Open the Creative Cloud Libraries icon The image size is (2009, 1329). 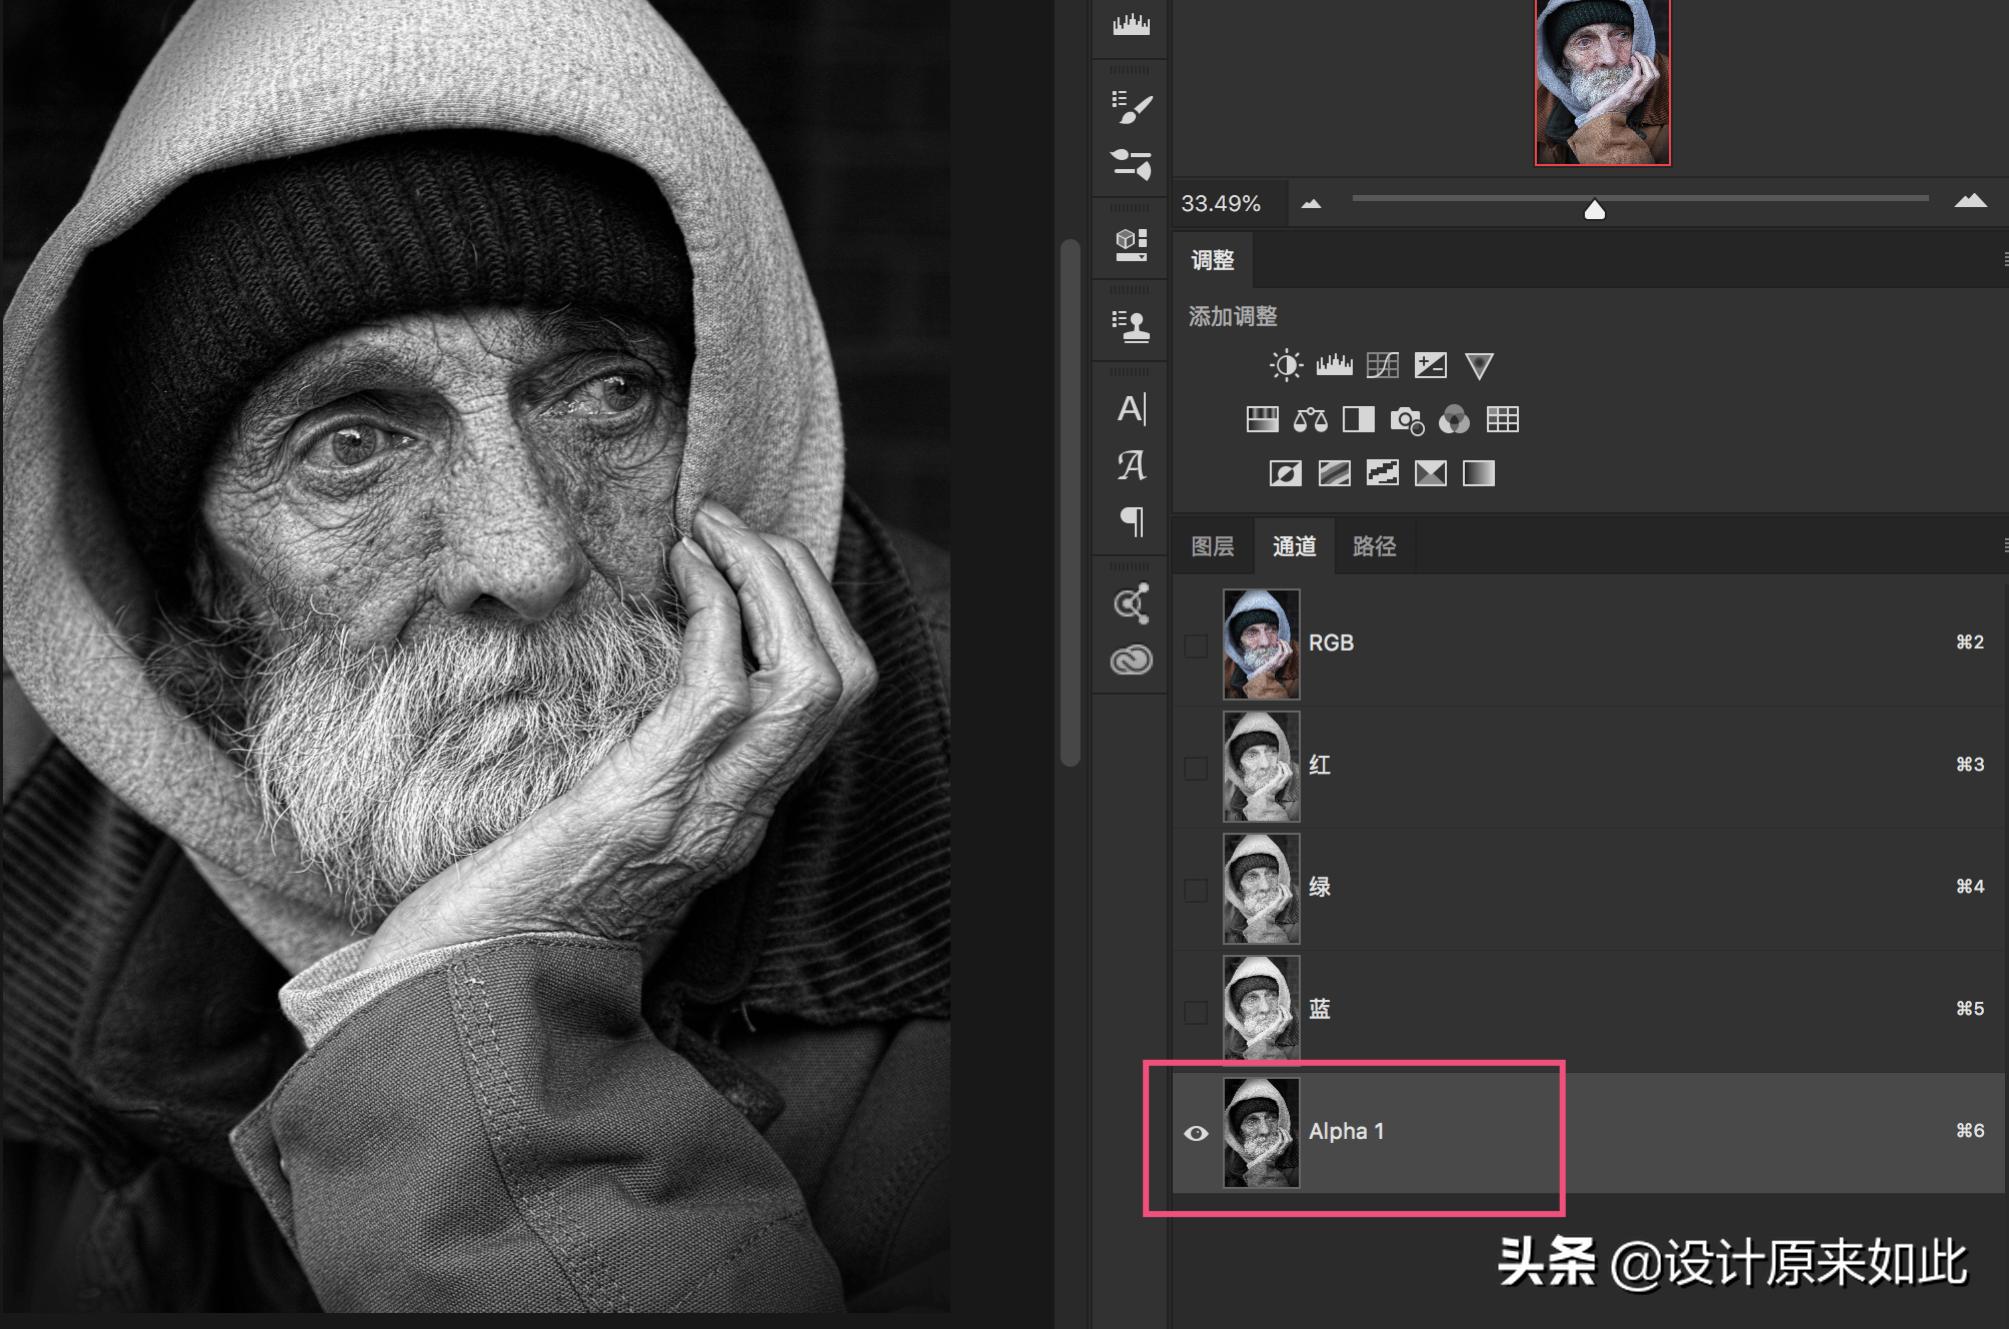1131,658
